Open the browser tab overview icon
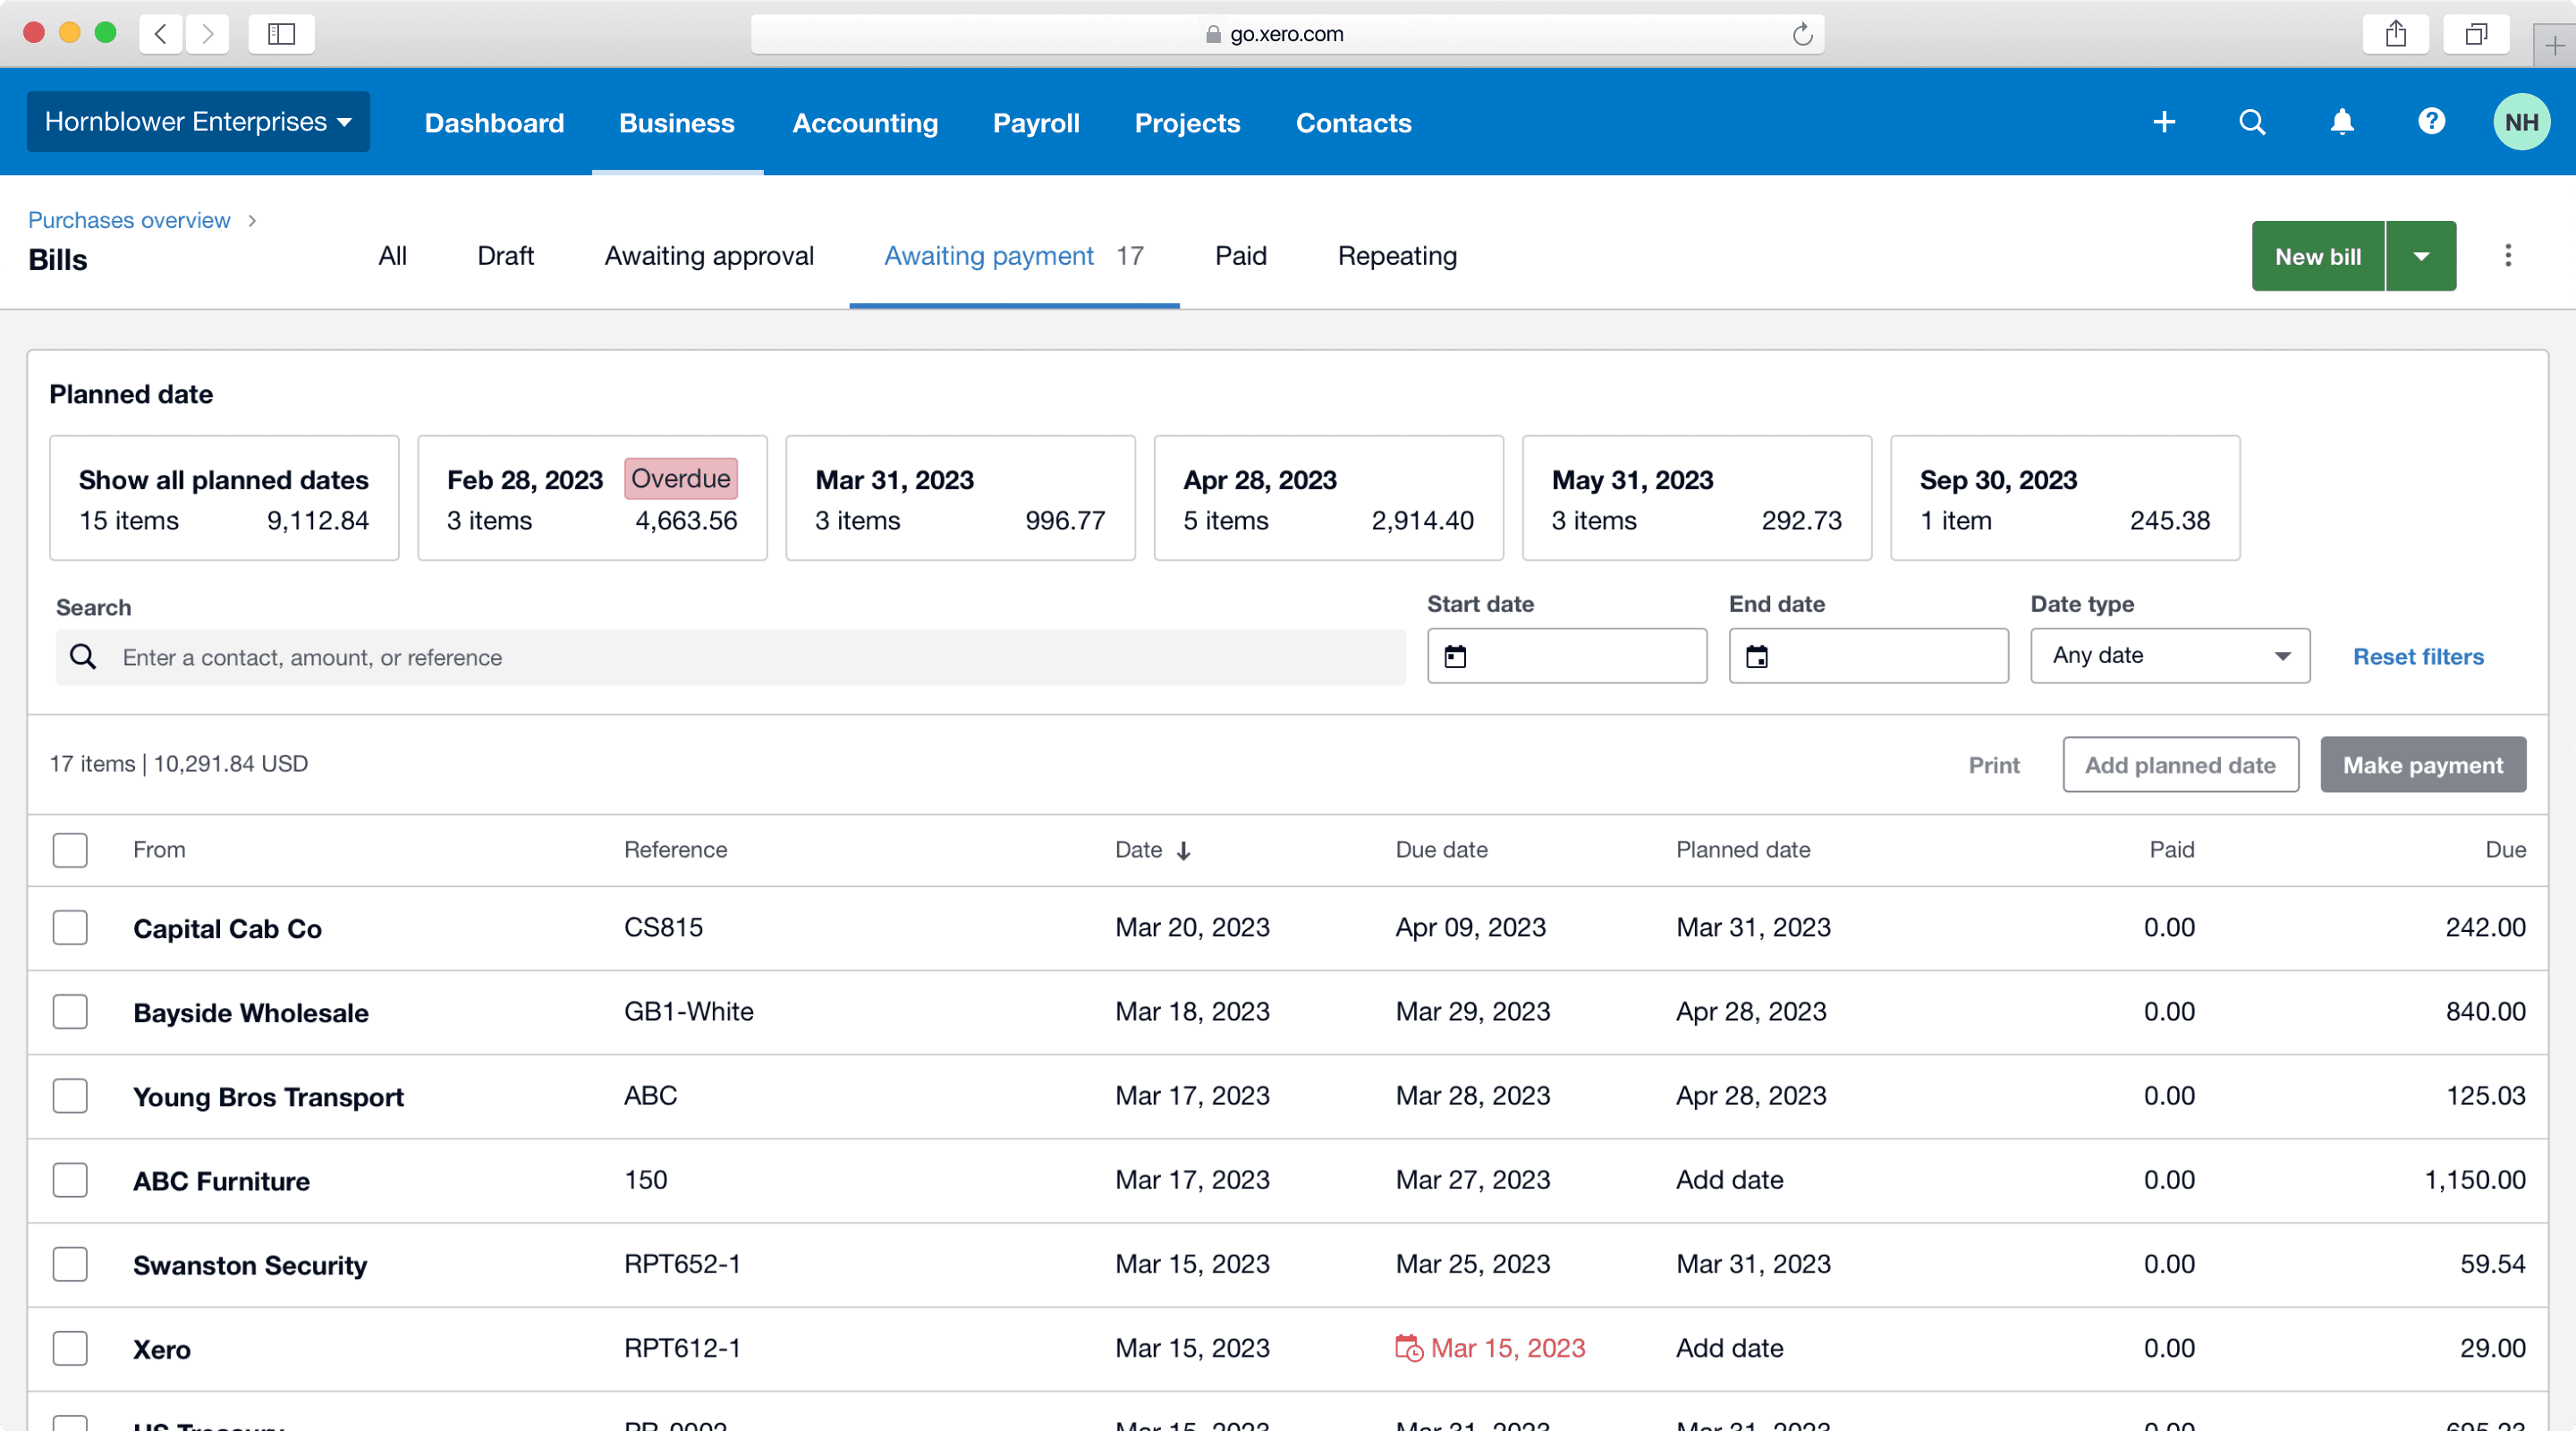Screen dimensions: 2576x1431 coord(2476,34)
